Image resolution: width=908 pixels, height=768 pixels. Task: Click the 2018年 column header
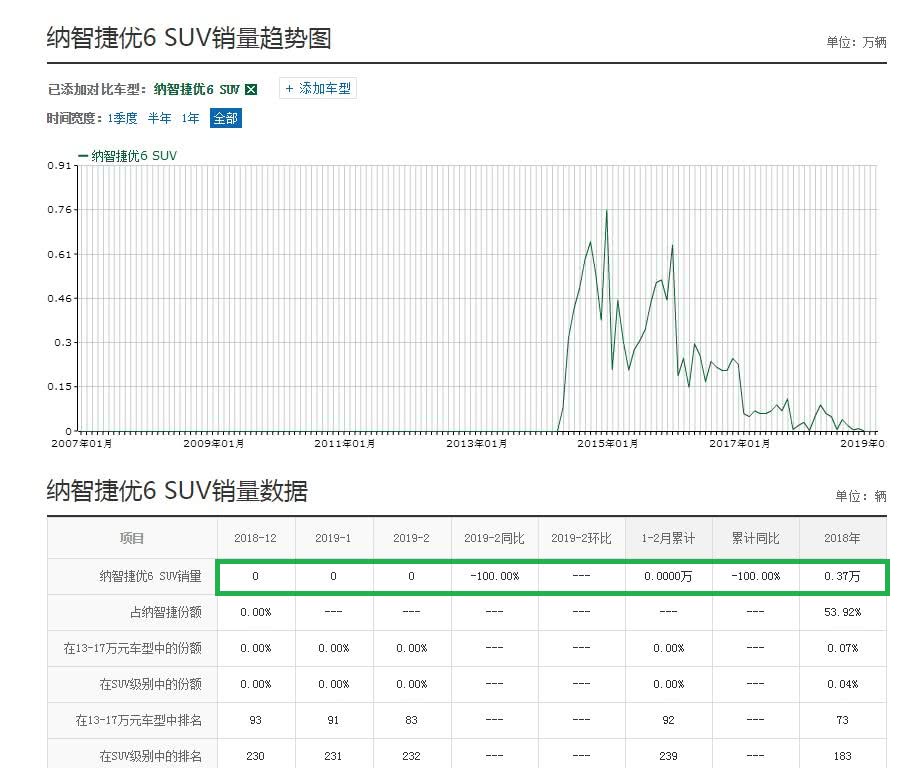click(x=842, y=538)
